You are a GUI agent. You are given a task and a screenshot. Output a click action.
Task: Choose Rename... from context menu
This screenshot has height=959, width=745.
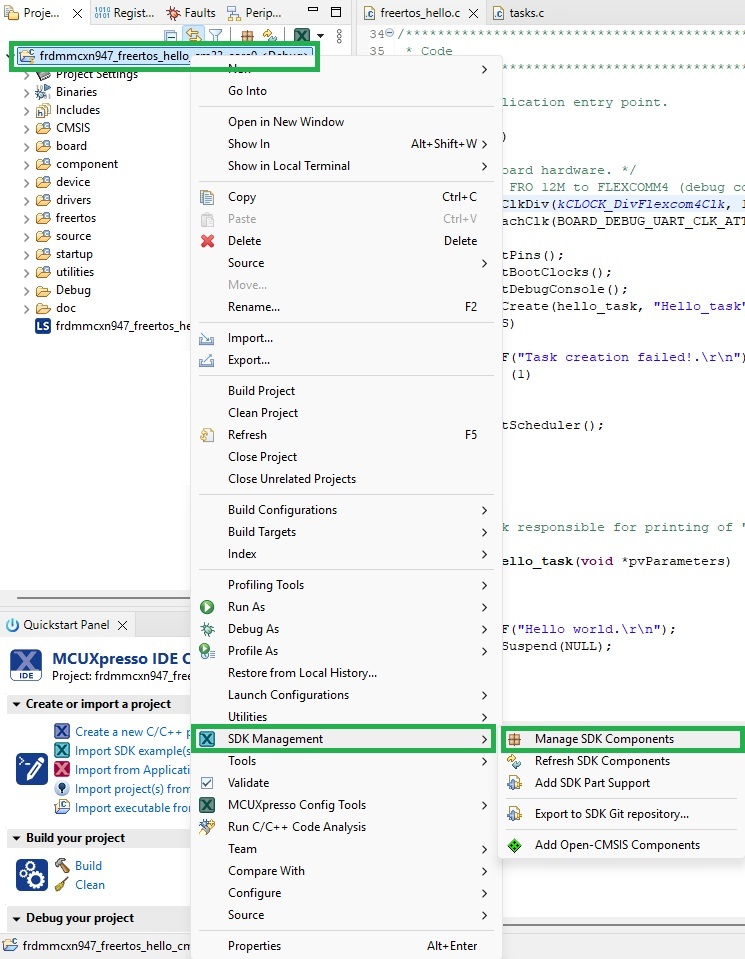(x=254, y=306)
